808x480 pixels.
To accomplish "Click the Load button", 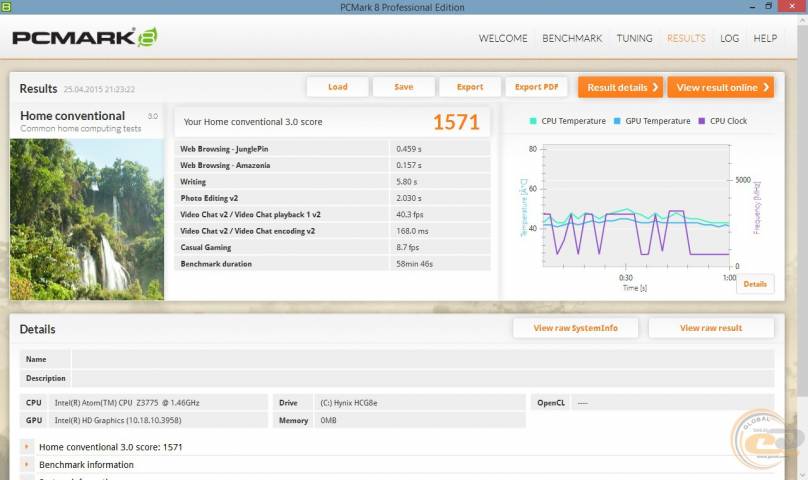I will click(x=338, y=87).
